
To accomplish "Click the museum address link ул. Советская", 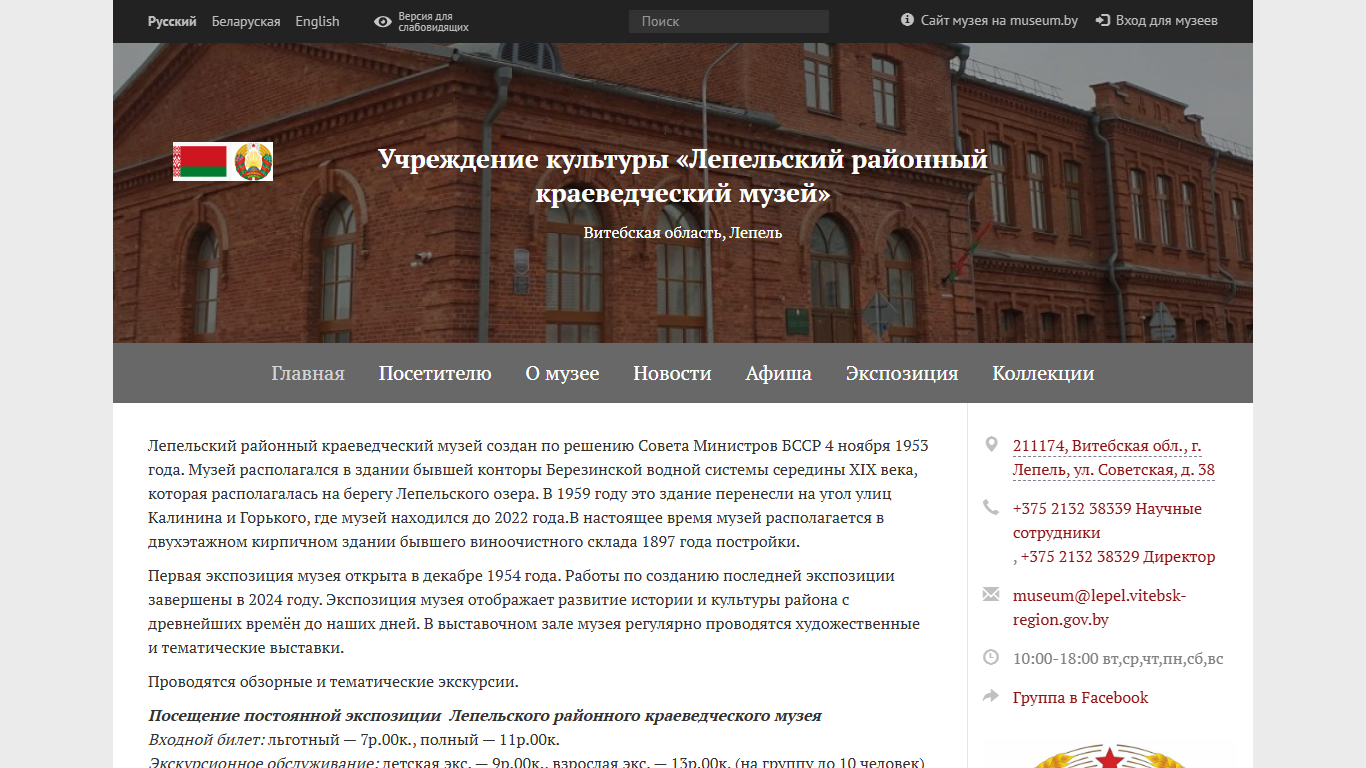I will (1114, 458).
